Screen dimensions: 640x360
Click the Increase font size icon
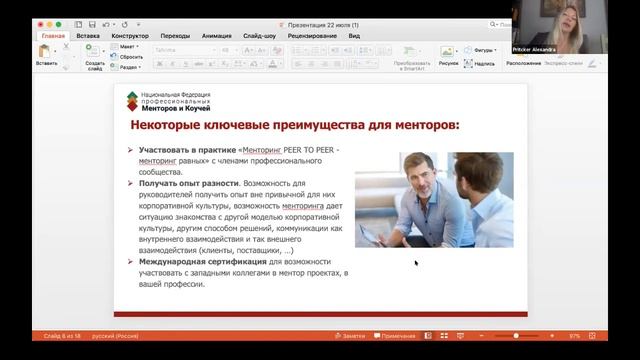tap(248, 50)
